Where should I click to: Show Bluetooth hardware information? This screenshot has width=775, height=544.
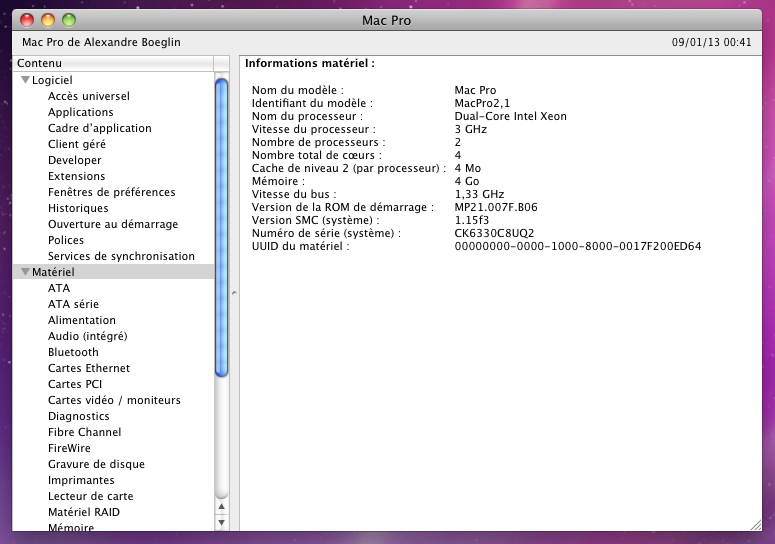pyautogui.click(x=73, y=352)
